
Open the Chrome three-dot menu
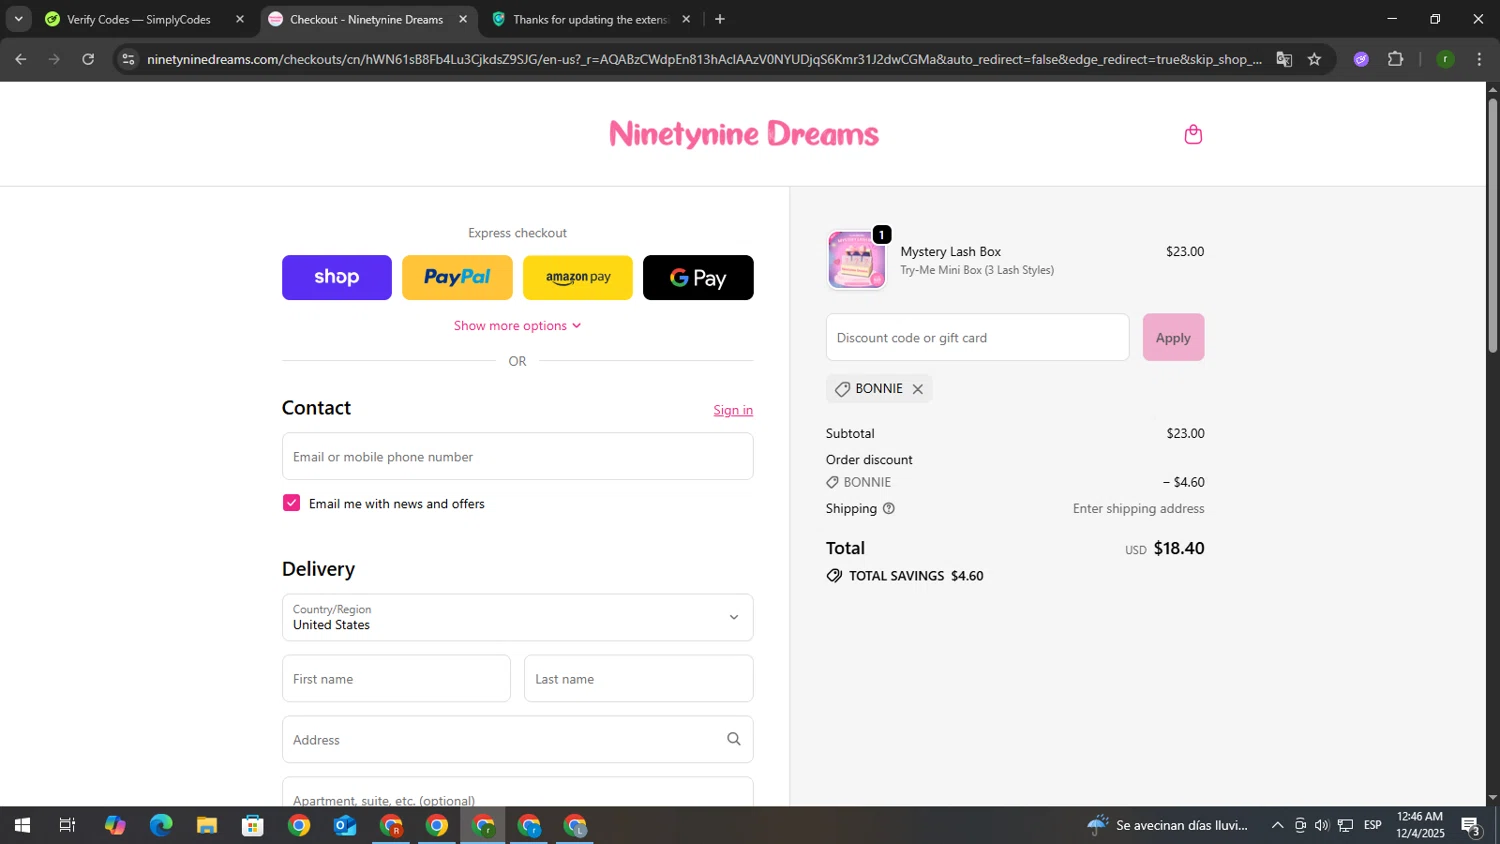[1479, 59]
